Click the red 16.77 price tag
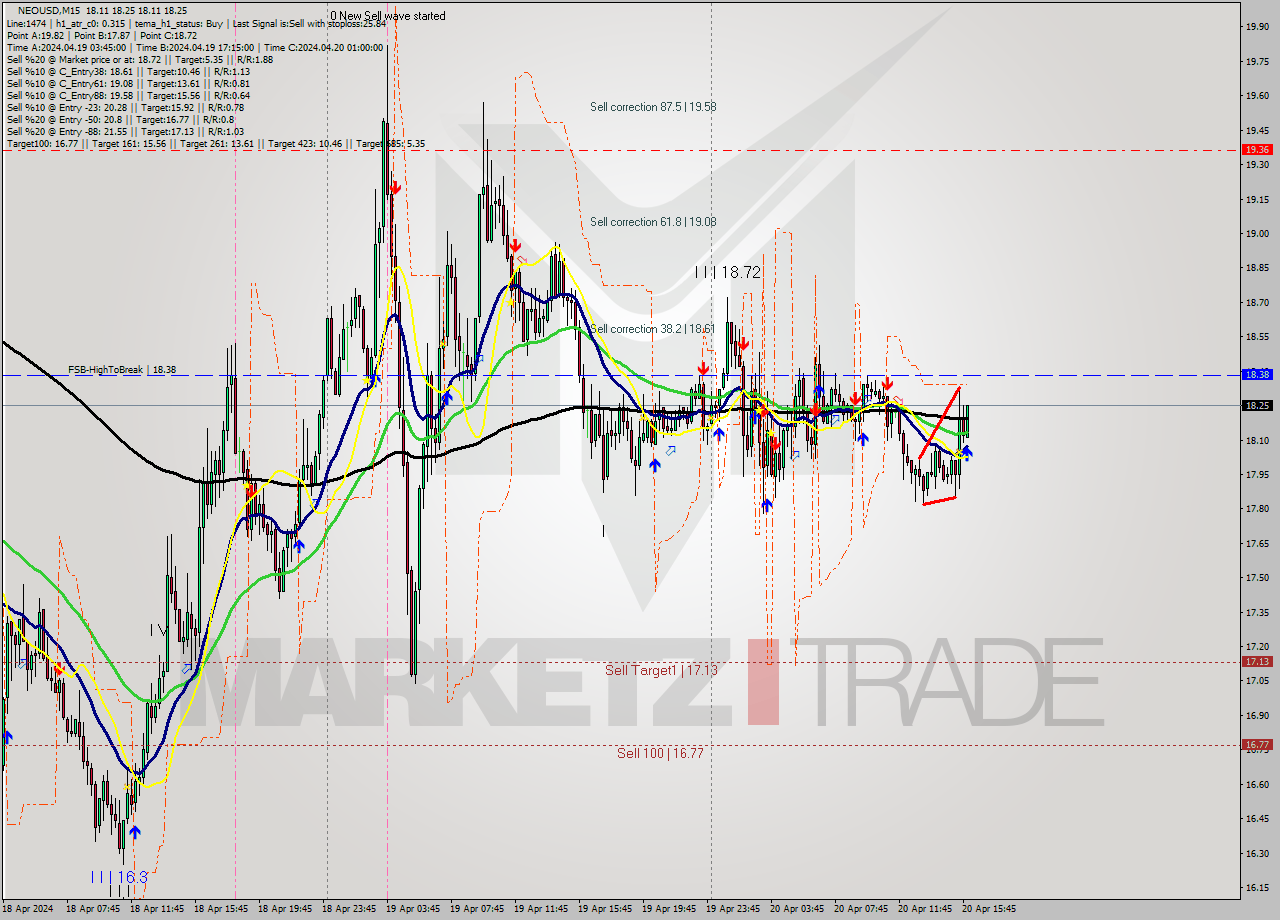 [1256, 745]
